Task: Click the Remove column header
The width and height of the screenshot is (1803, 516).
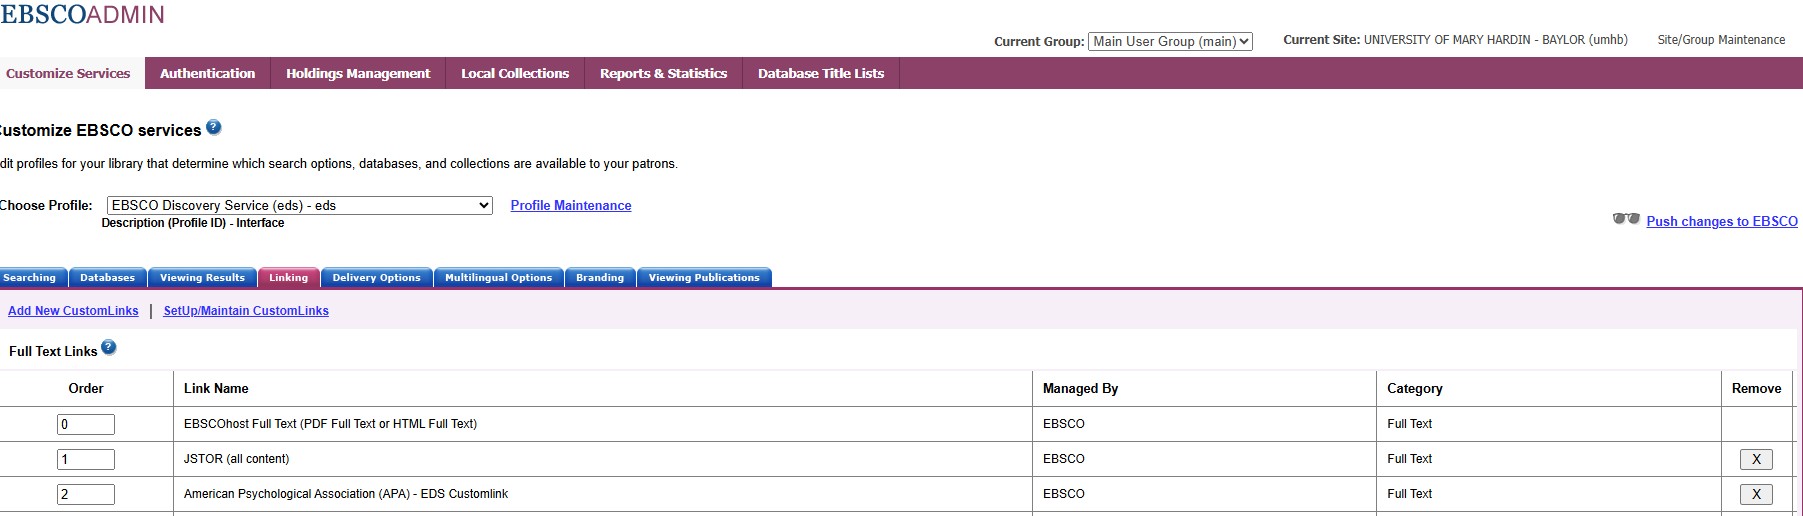Action: (1756, 388)
